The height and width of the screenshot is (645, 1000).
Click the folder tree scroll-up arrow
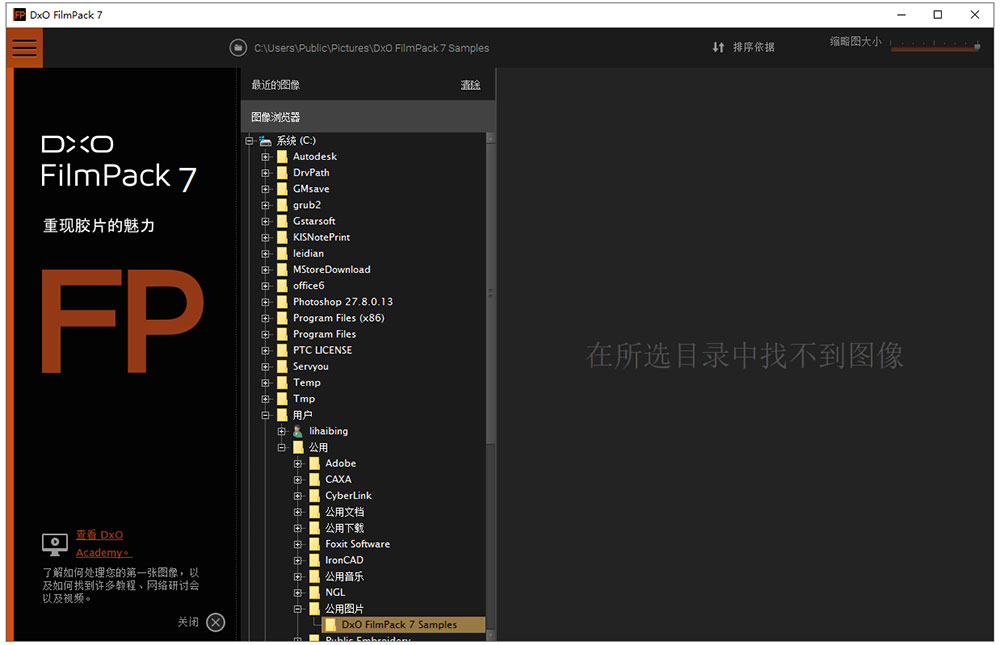pyautogui.click(x=490, y=138)
